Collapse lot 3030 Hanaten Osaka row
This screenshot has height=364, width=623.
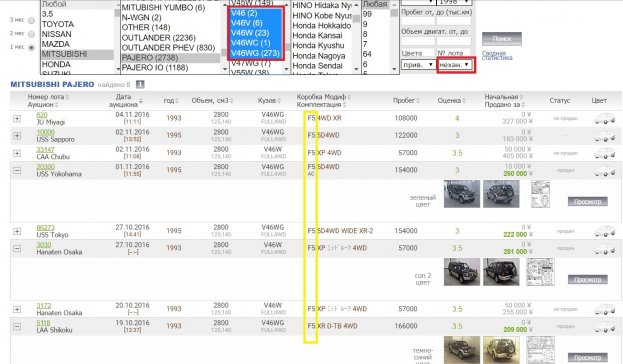point(17,248)
